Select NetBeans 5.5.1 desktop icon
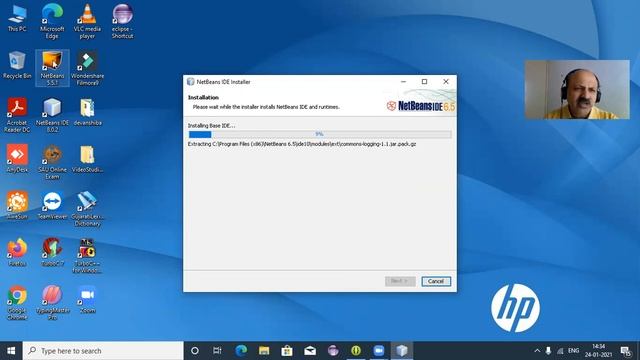 pyautogui.click(x=52, y=68)
